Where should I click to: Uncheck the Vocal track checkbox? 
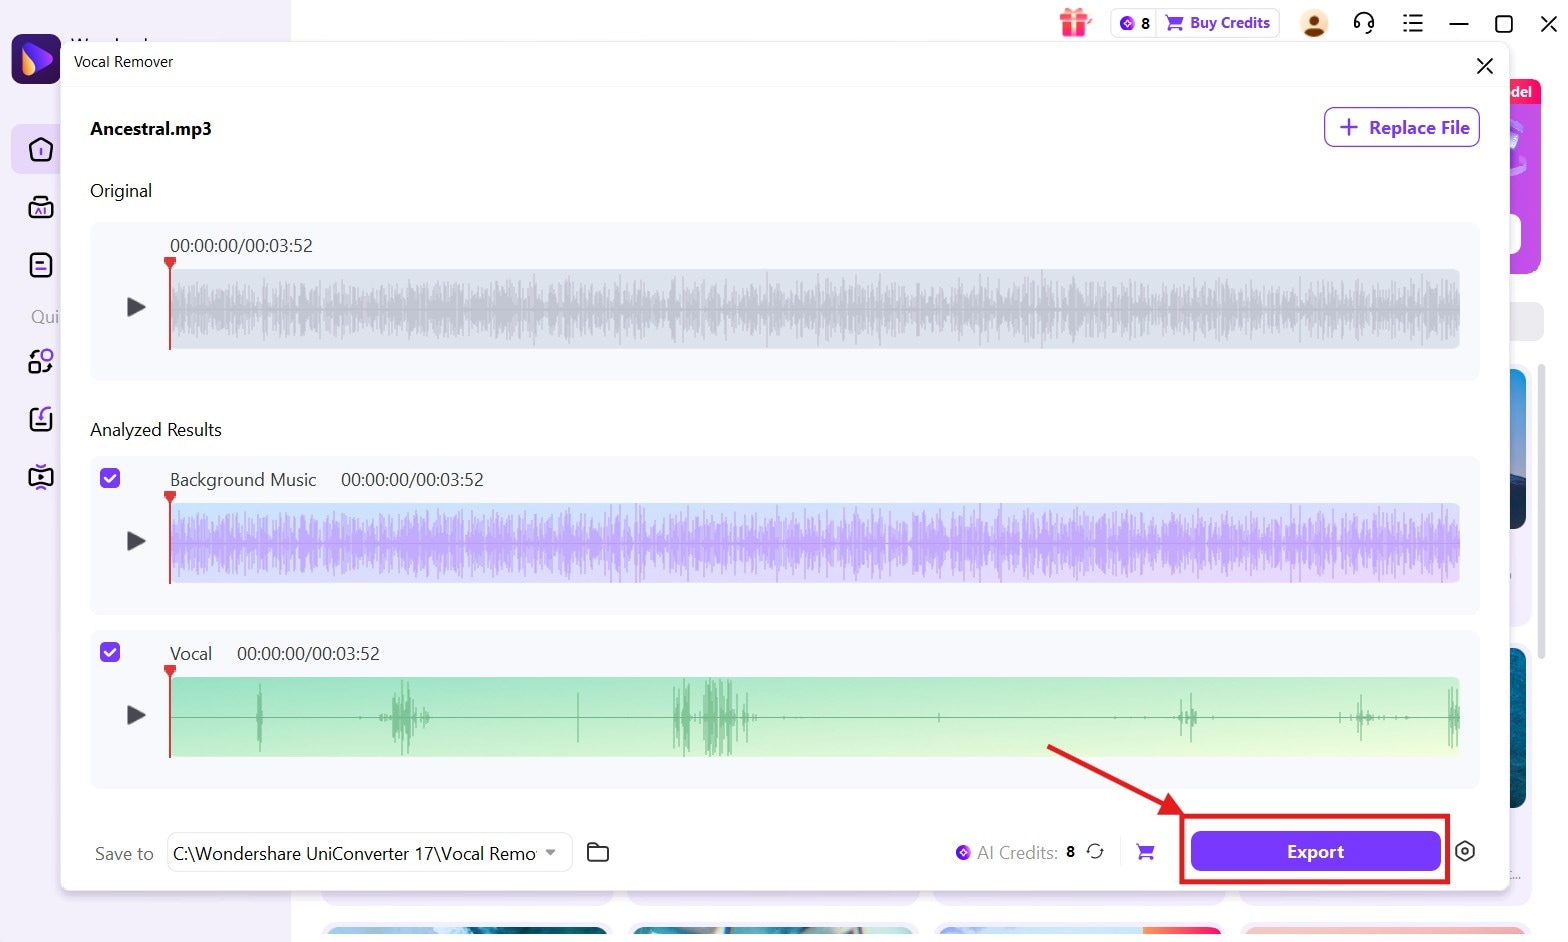tap(110, 652)
